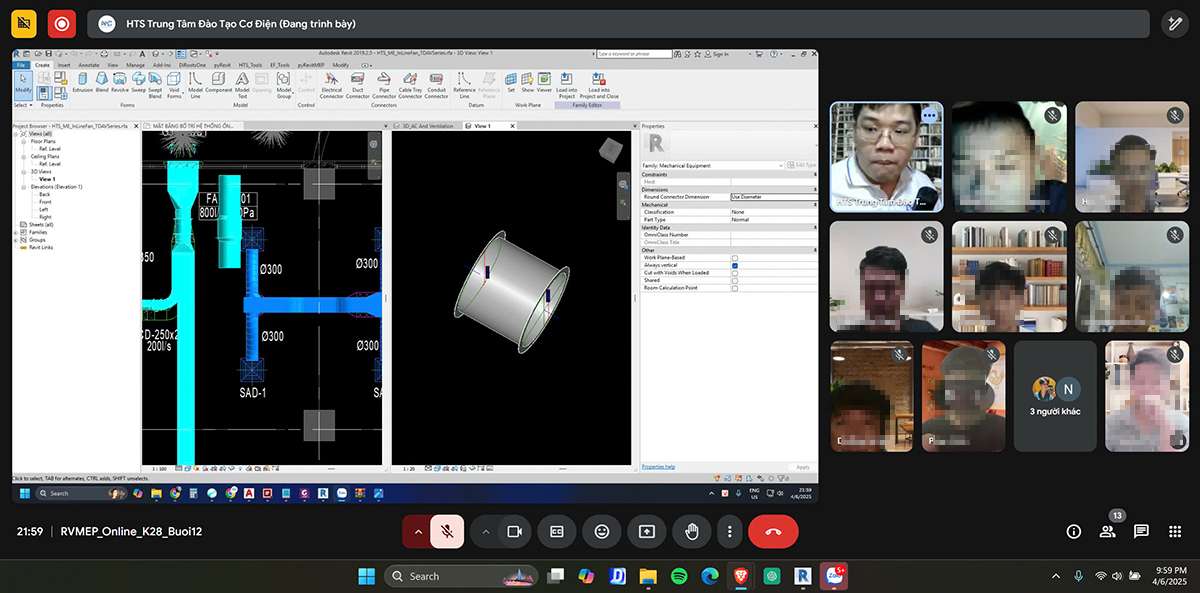Open meeting details info icon
1200x593 pixels.
(1074, 532)
